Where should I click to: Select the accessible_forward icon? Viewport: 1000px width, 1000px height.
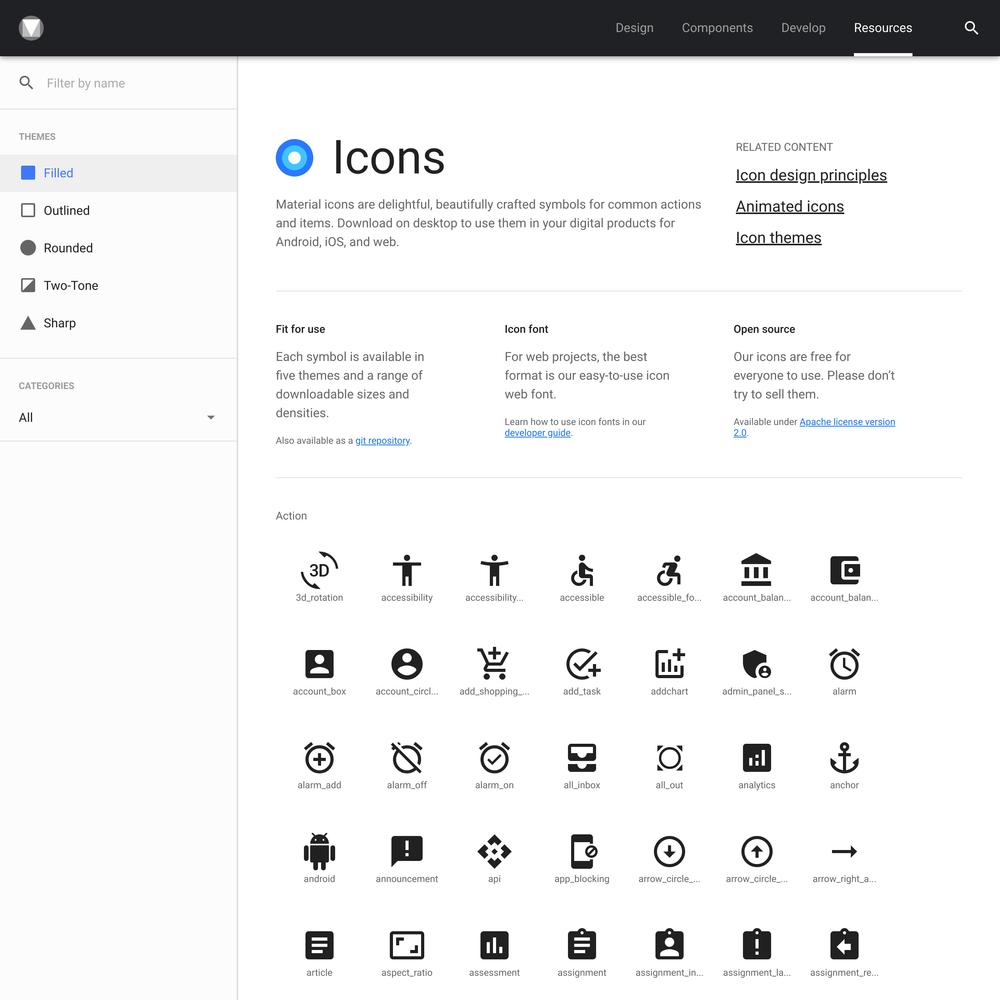tap(669, 570)
